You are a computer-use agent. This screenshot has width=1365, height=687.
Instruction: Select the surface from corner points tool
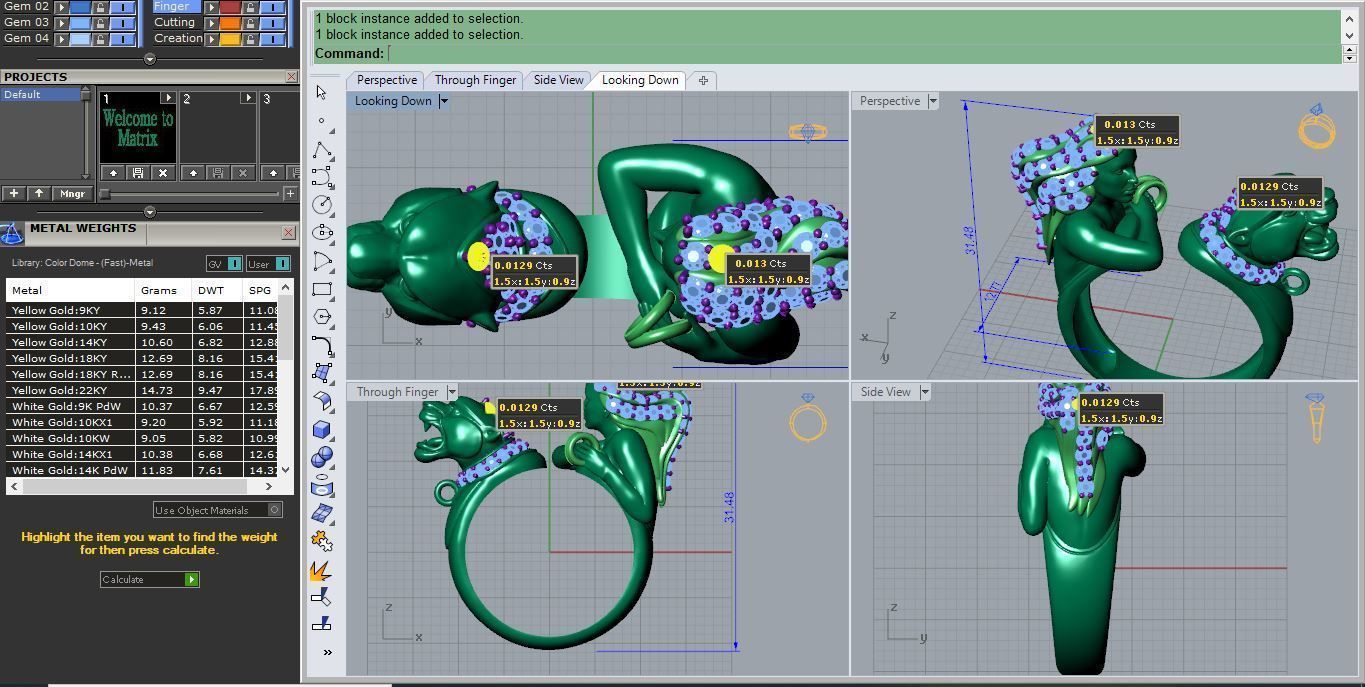pyautogui.click(x=322, y=373)
